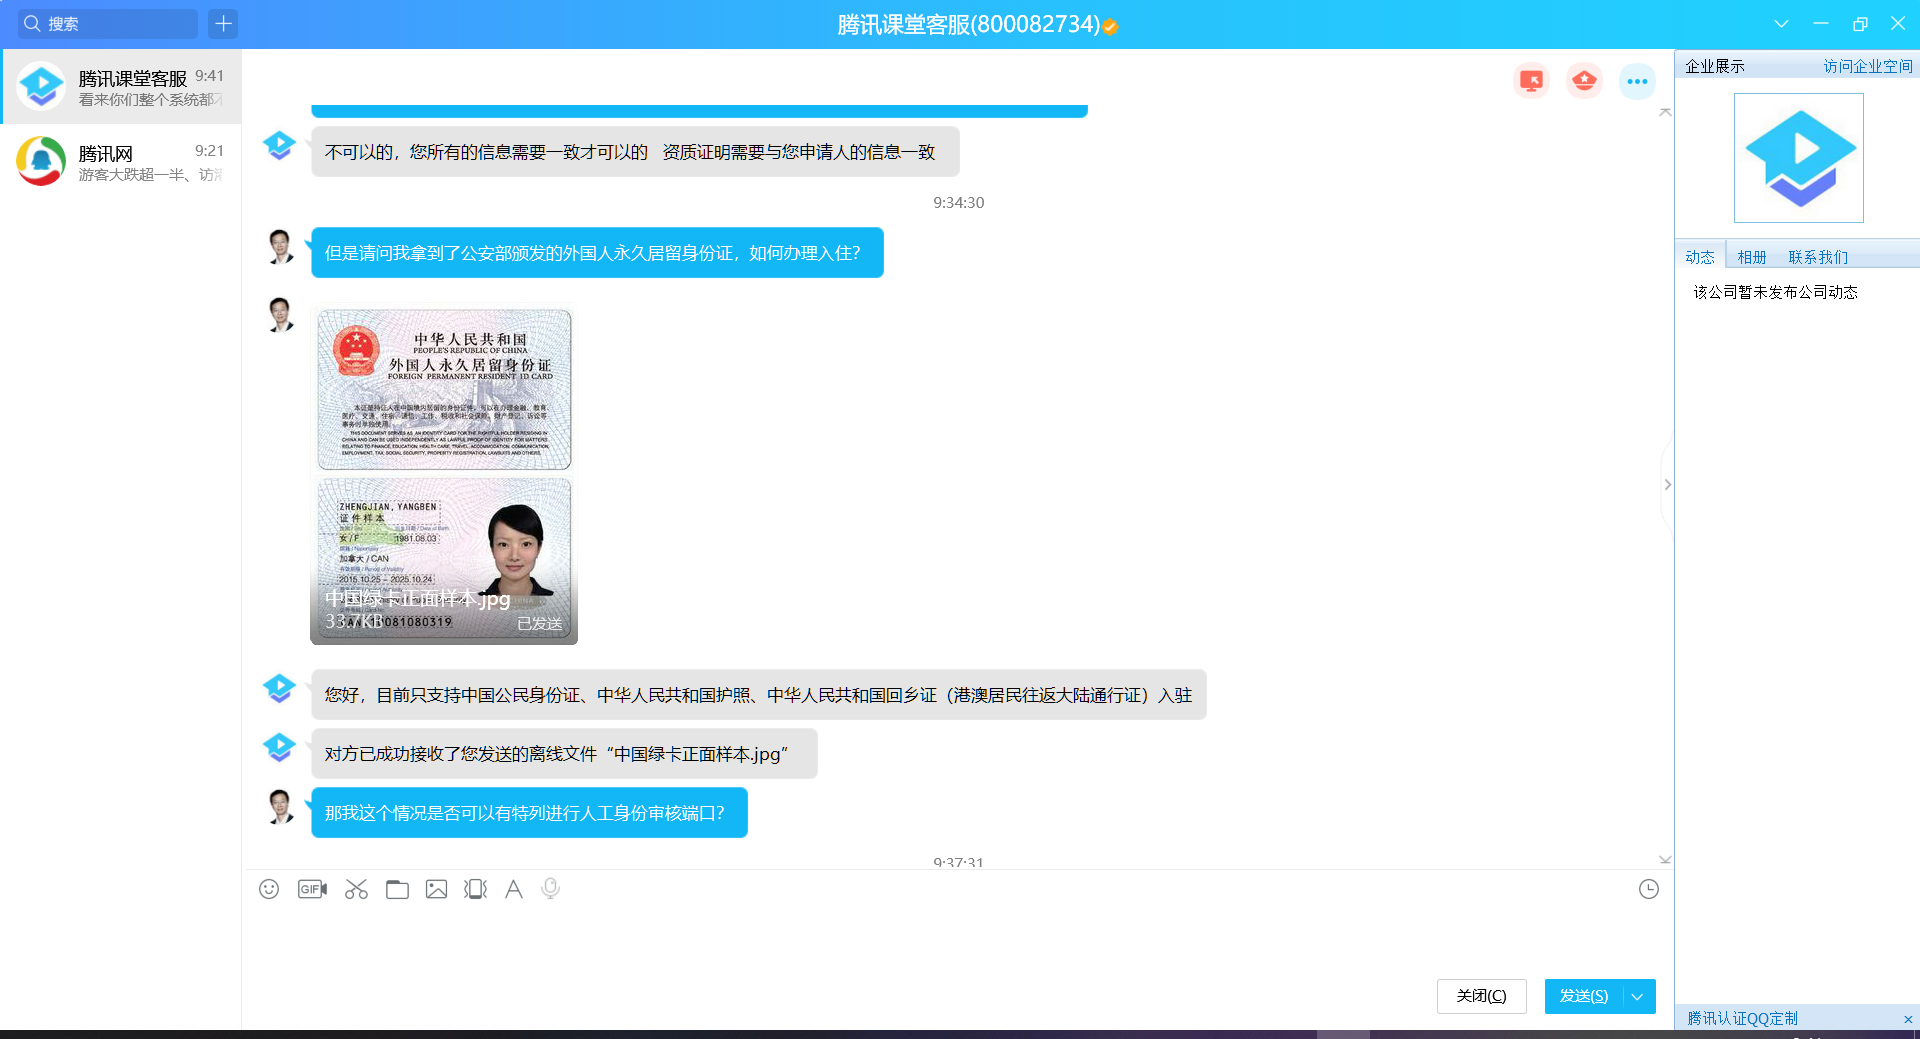Viewport: 1920px width, 1039px height.
Task: Click user avatar beside the image message
Action: pyautogui.click(x=281, y=315)
